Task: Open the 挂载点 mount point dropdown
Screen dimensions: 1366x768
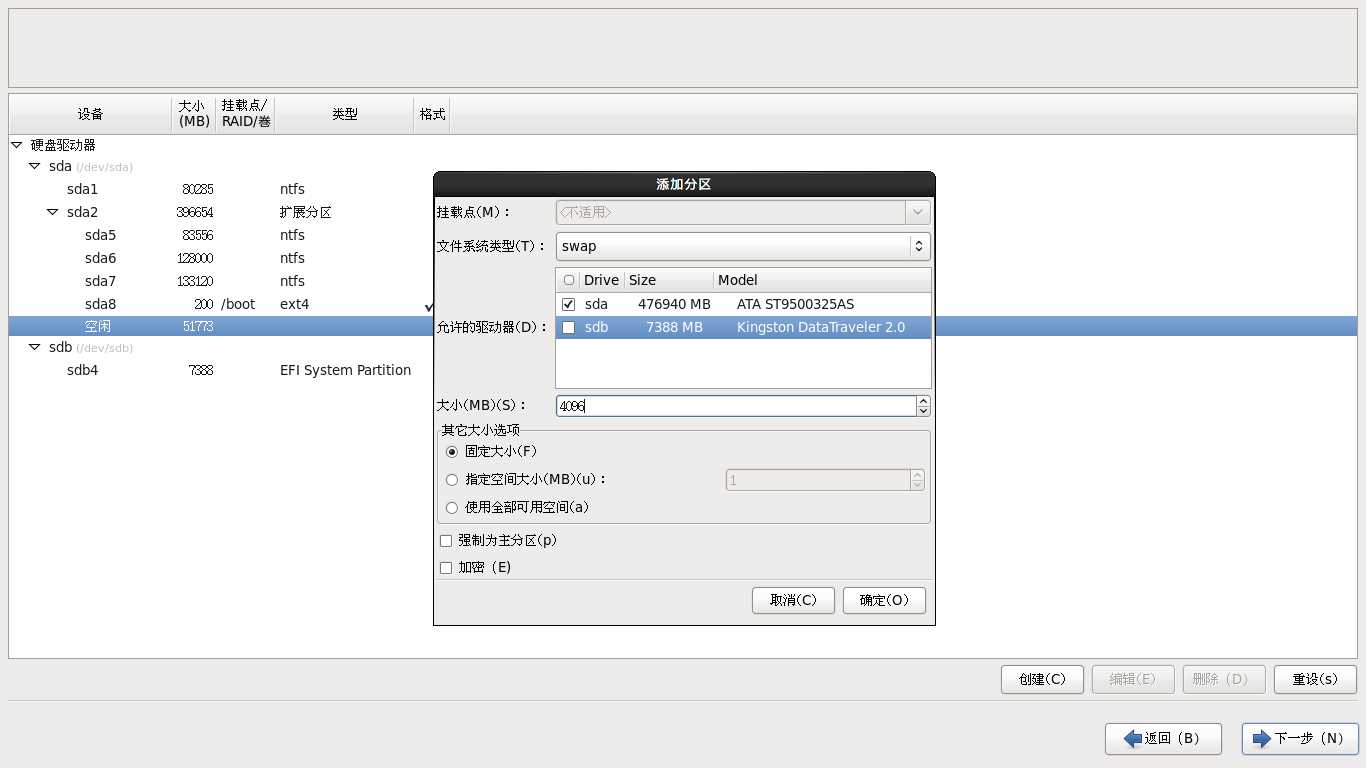Action: [x=917, y=212]
